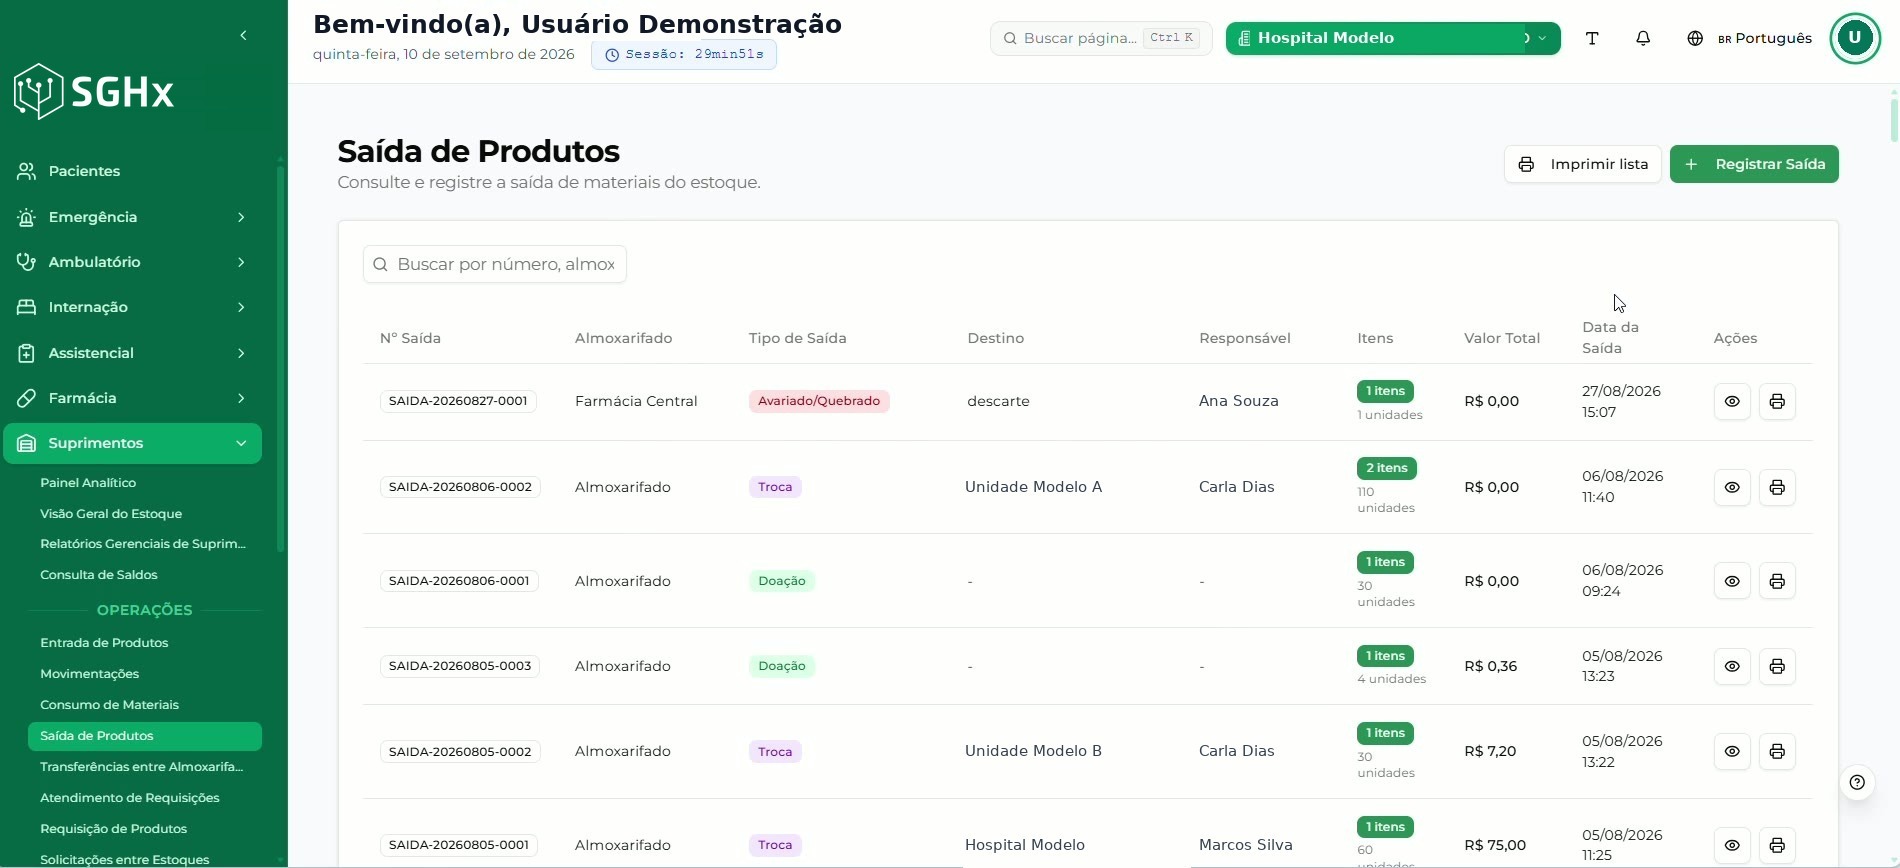View details of SAIDA-20260806-0001
This screenshot has width=1900, height=868.
(1732, 581)
